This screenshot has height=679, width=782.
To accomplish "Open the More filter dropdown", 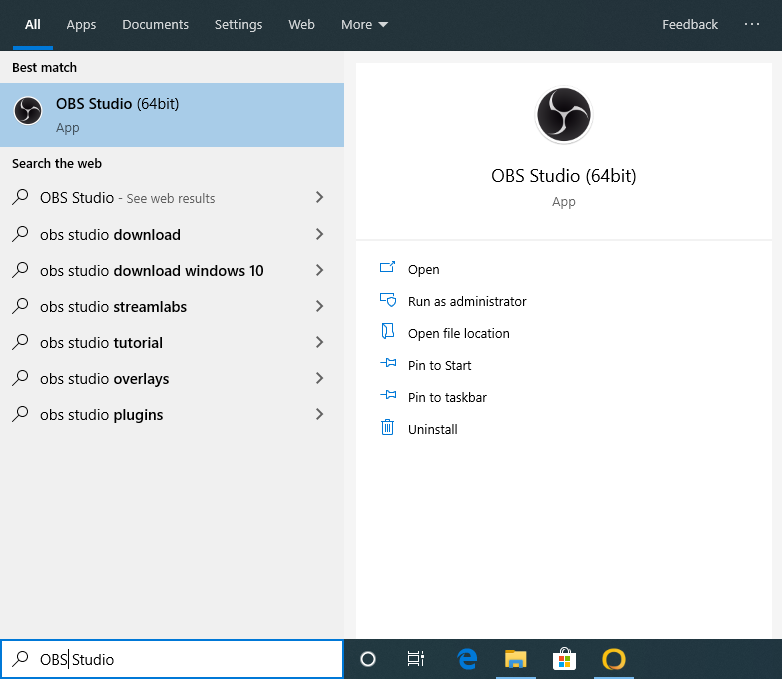I will 364,24.
